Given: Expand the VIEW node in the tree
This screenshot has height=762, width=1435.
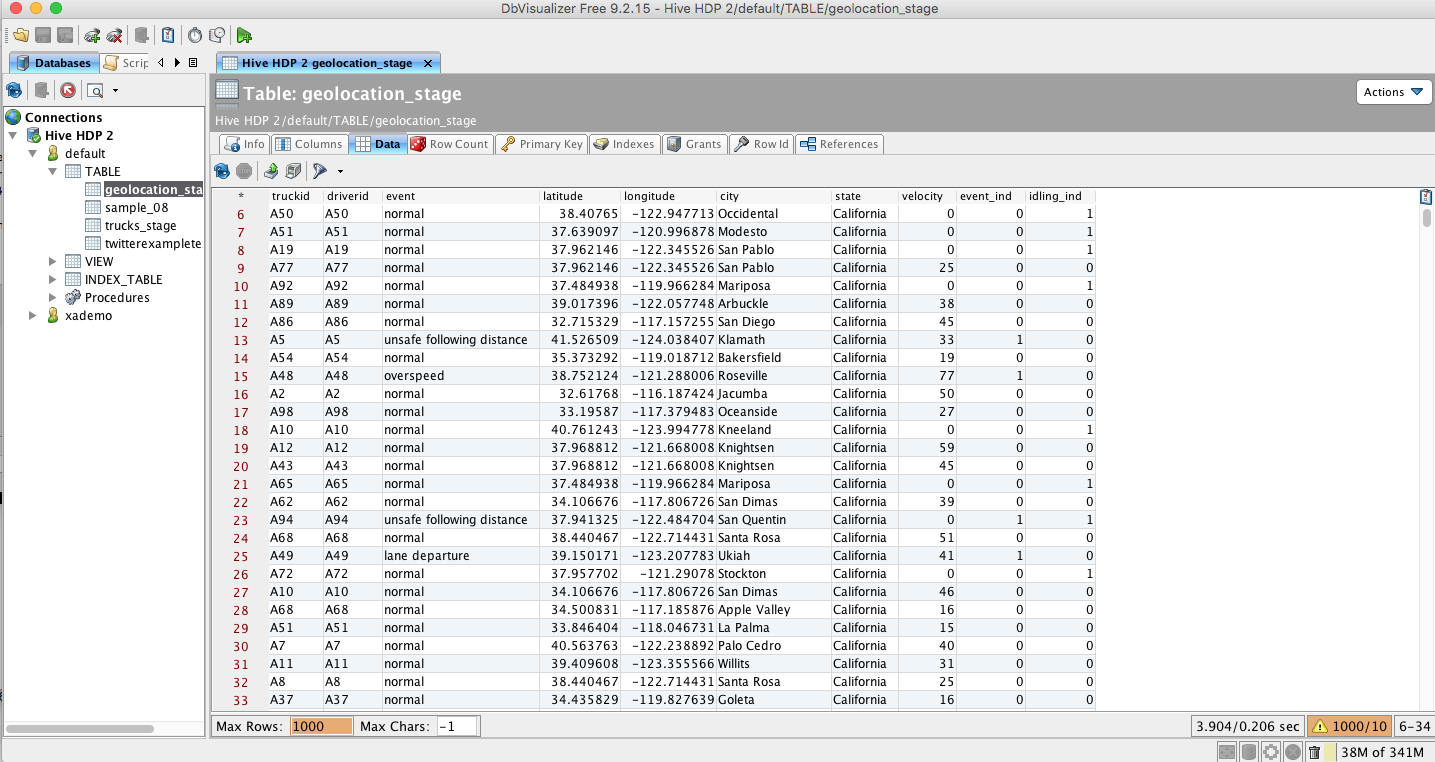Looking at the screenshot, I should coord(52,261).
